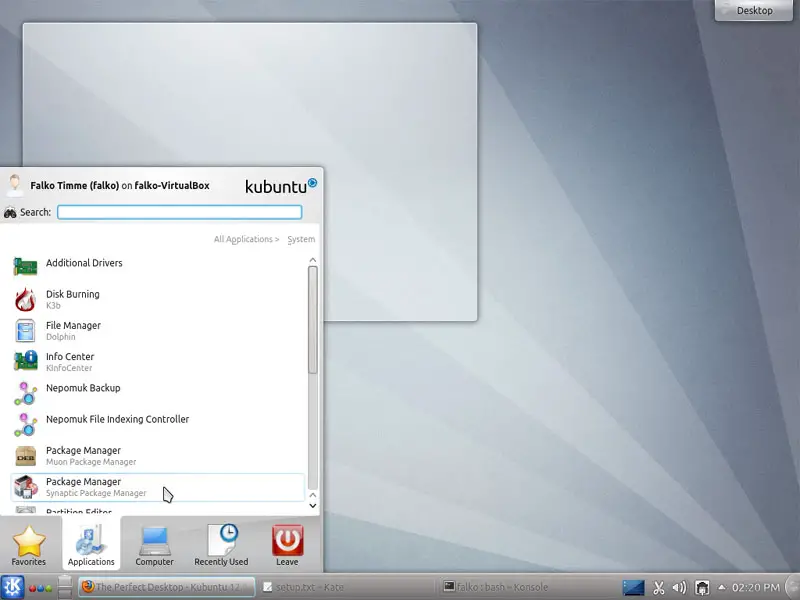Open Nepomuk File Indexing Controller icon
800x600 pixels.
pyautogui.click(x=25, y=424)
